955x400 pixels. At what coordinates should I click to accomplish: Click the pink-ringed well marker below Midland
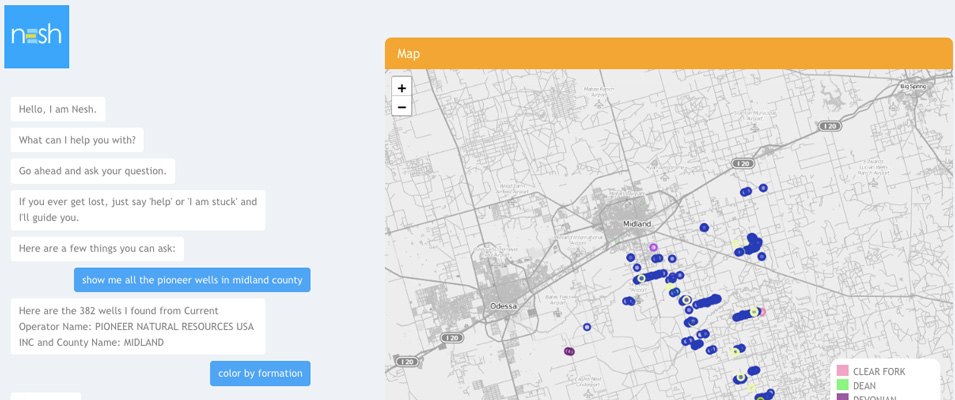pos(653,247)
